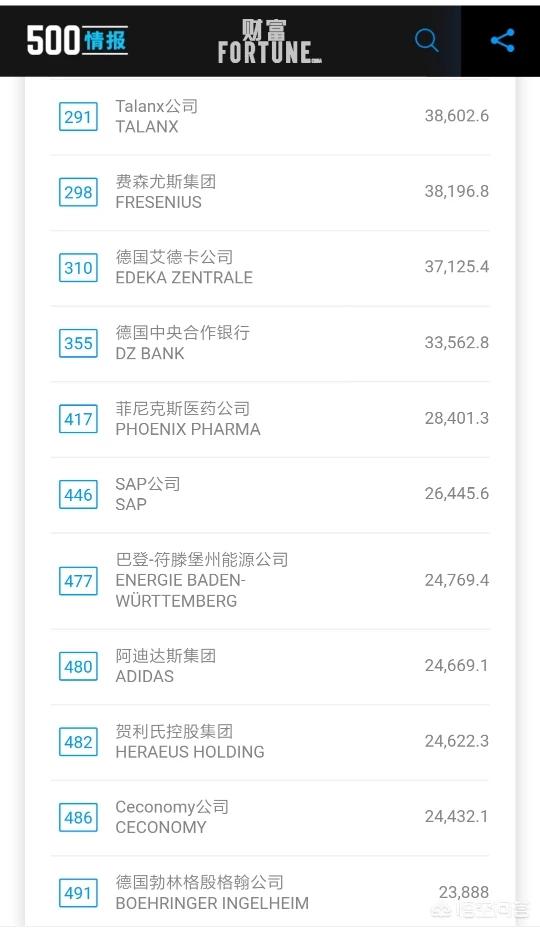Open the PHOENIX PHARMA entry

pyautogui.click(x=270, y=419)
